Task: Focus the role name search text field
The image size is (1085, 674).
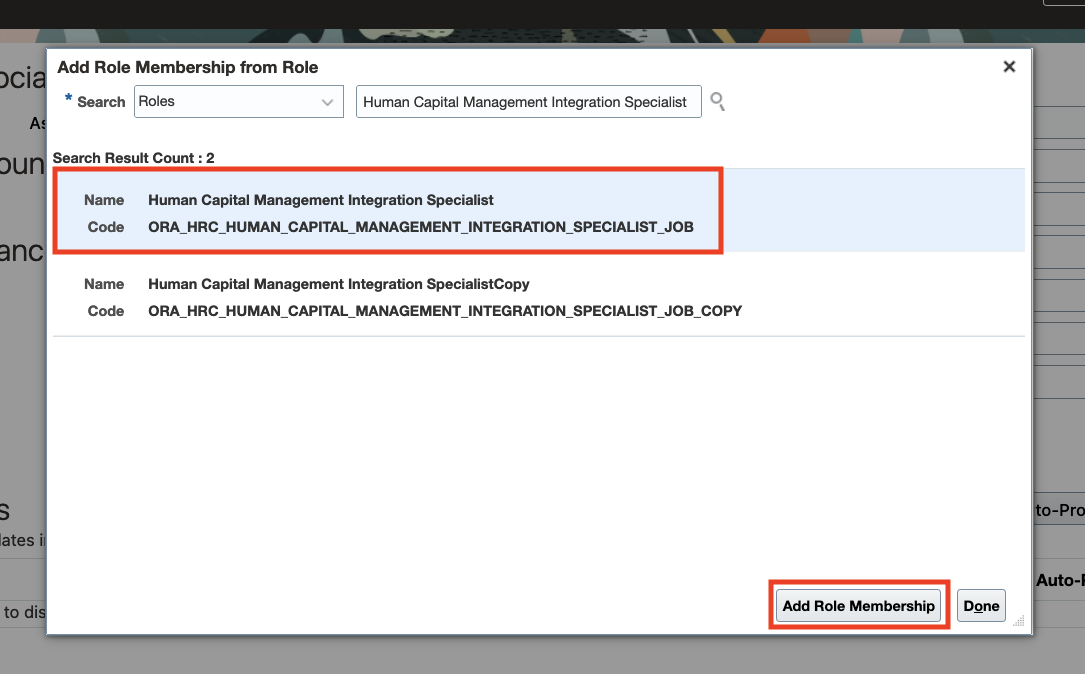Action: coord(529,102)
